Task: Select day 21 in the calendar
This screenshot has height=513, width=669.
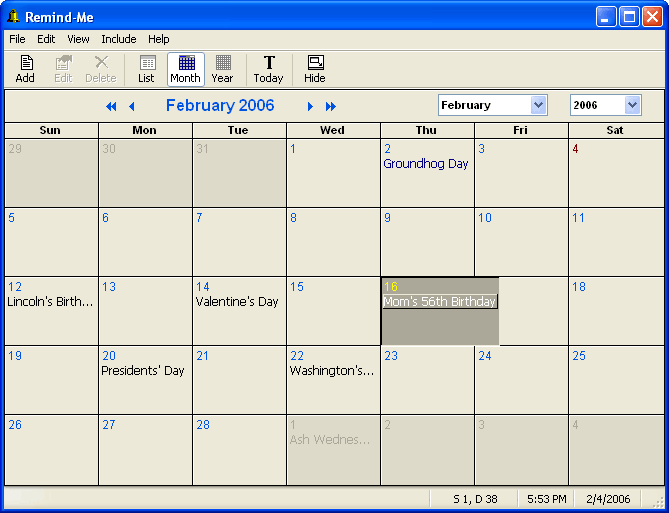Action: [x=239, y=380]
